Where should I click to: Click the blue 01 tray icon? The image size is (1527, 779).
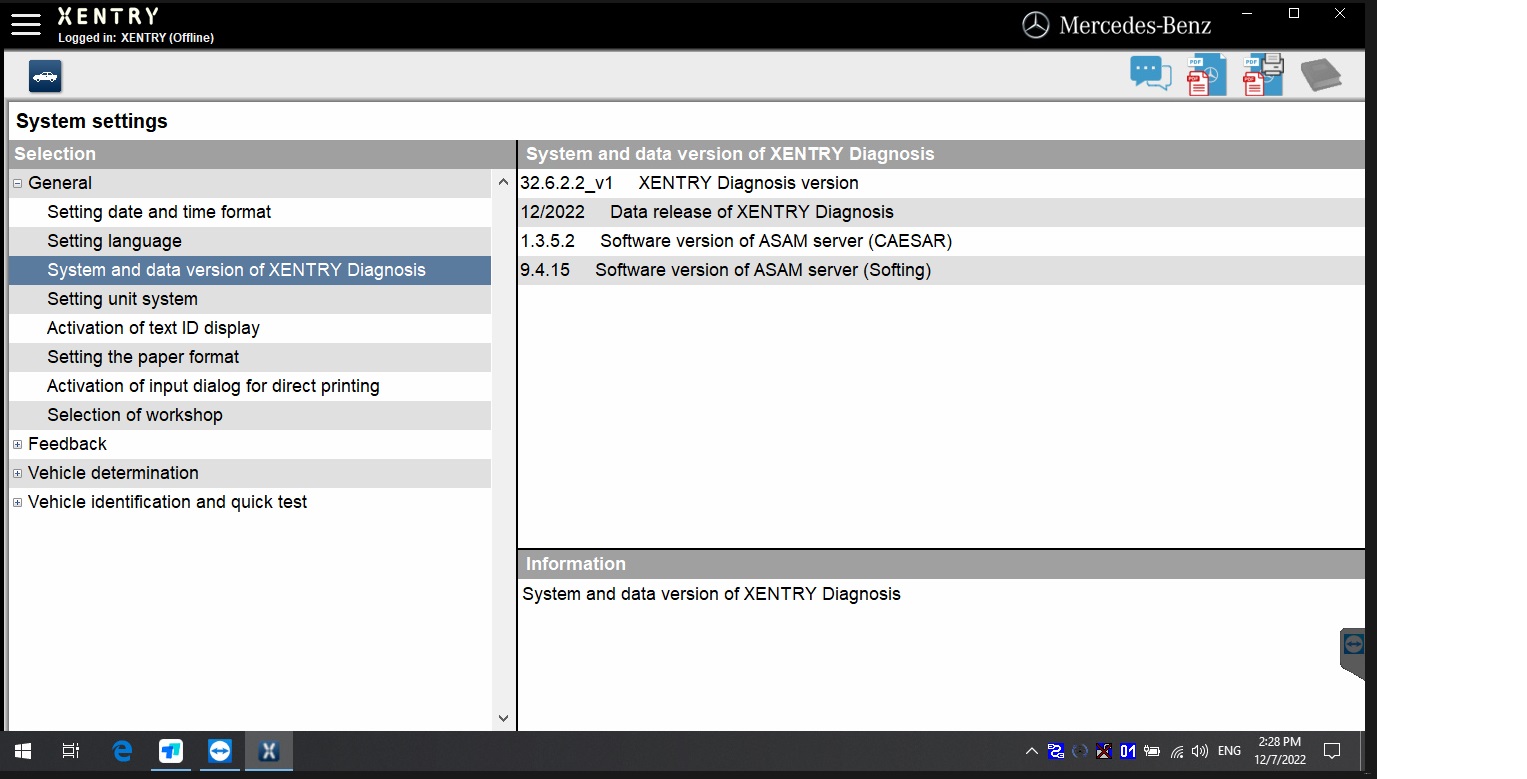pyautogui.click(x=1128, y=751)
